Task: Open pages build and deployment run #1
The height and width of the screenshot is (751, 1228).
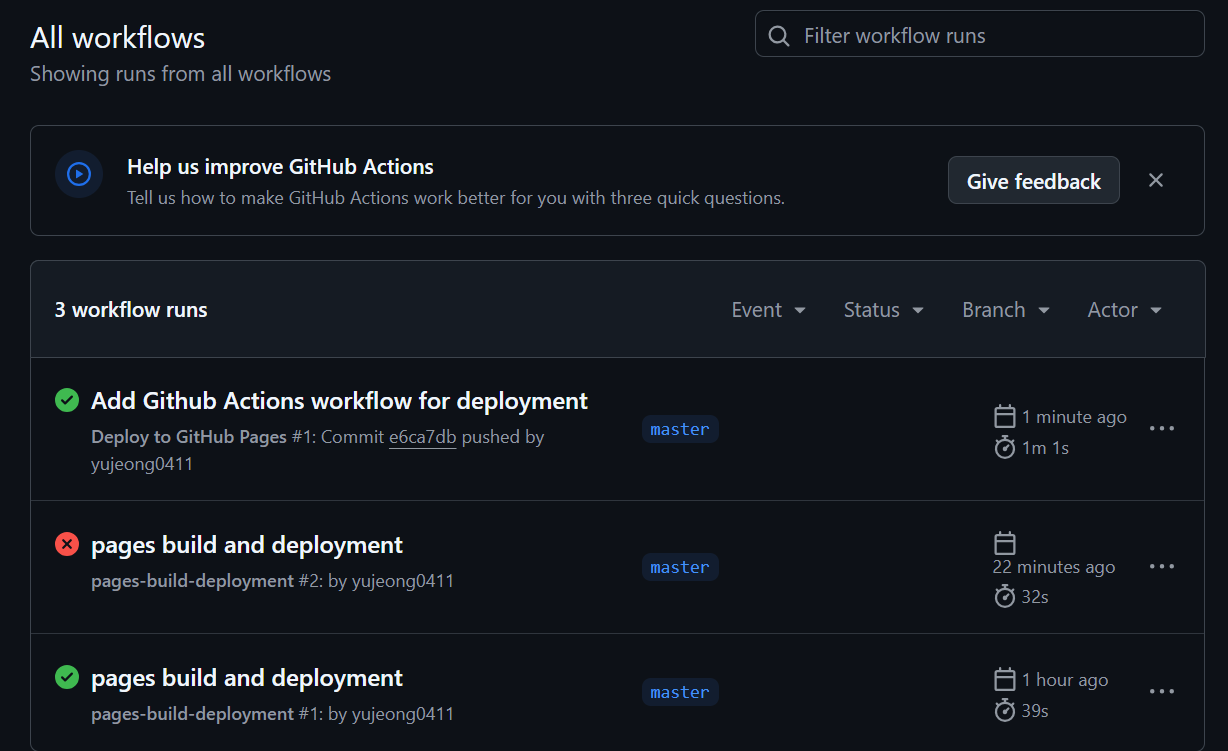Action: click(247, 678)
